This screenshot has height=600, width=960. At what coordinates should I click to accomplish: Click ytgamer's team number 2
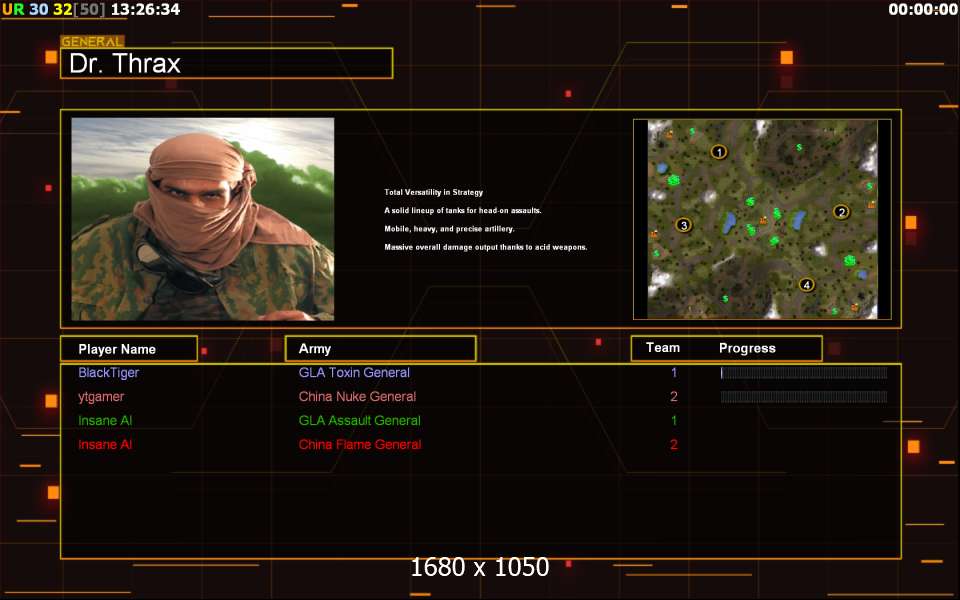click(x=674, y=397)
